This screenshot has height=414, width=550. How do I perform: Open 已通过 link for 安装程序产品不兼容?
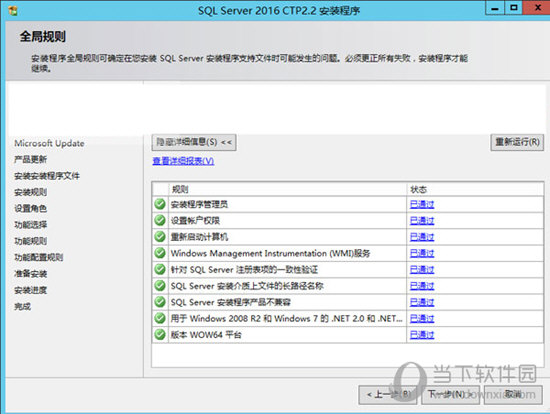[422, 302]
